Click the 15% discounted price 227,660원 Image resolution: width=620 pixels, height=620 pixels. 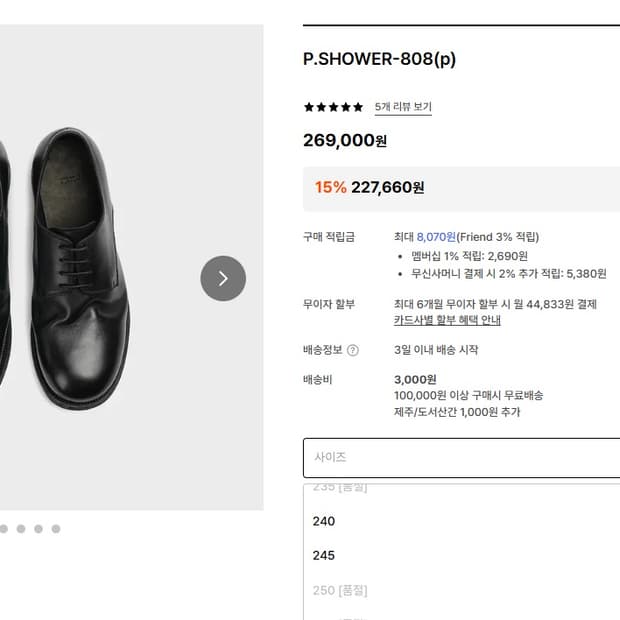tap(387, 187)
